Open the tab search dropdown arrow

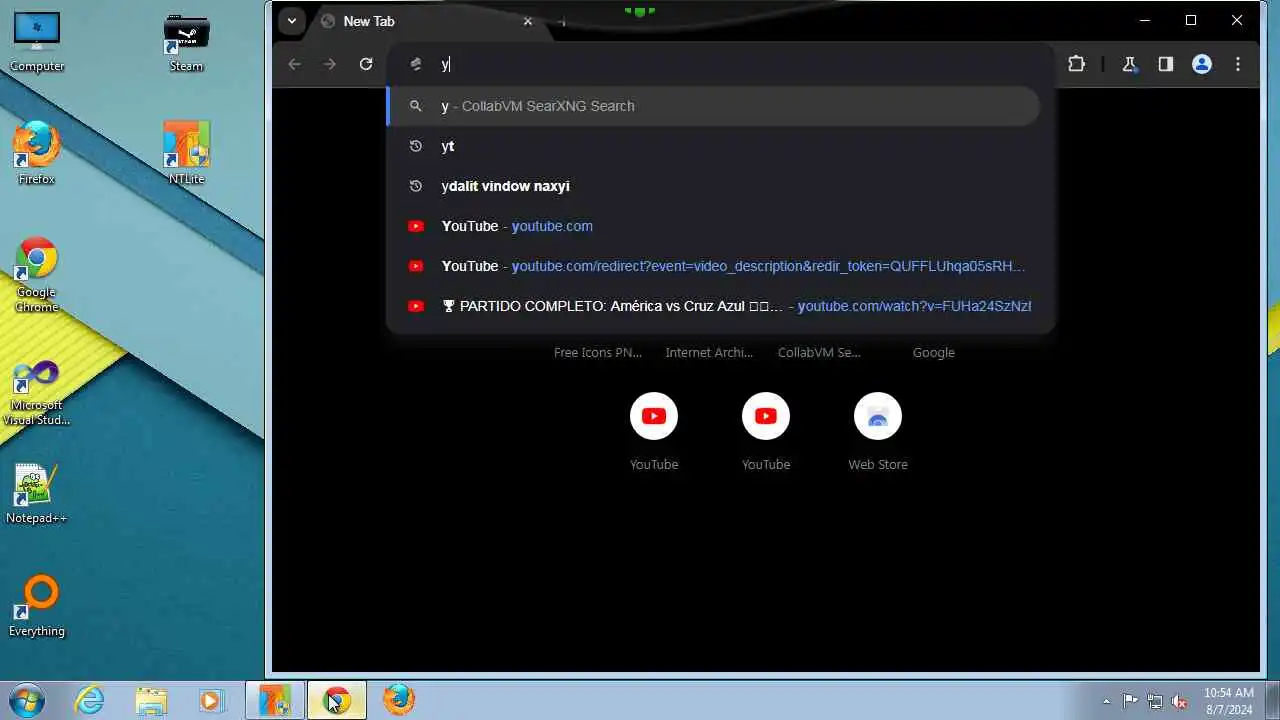point(291,21)
